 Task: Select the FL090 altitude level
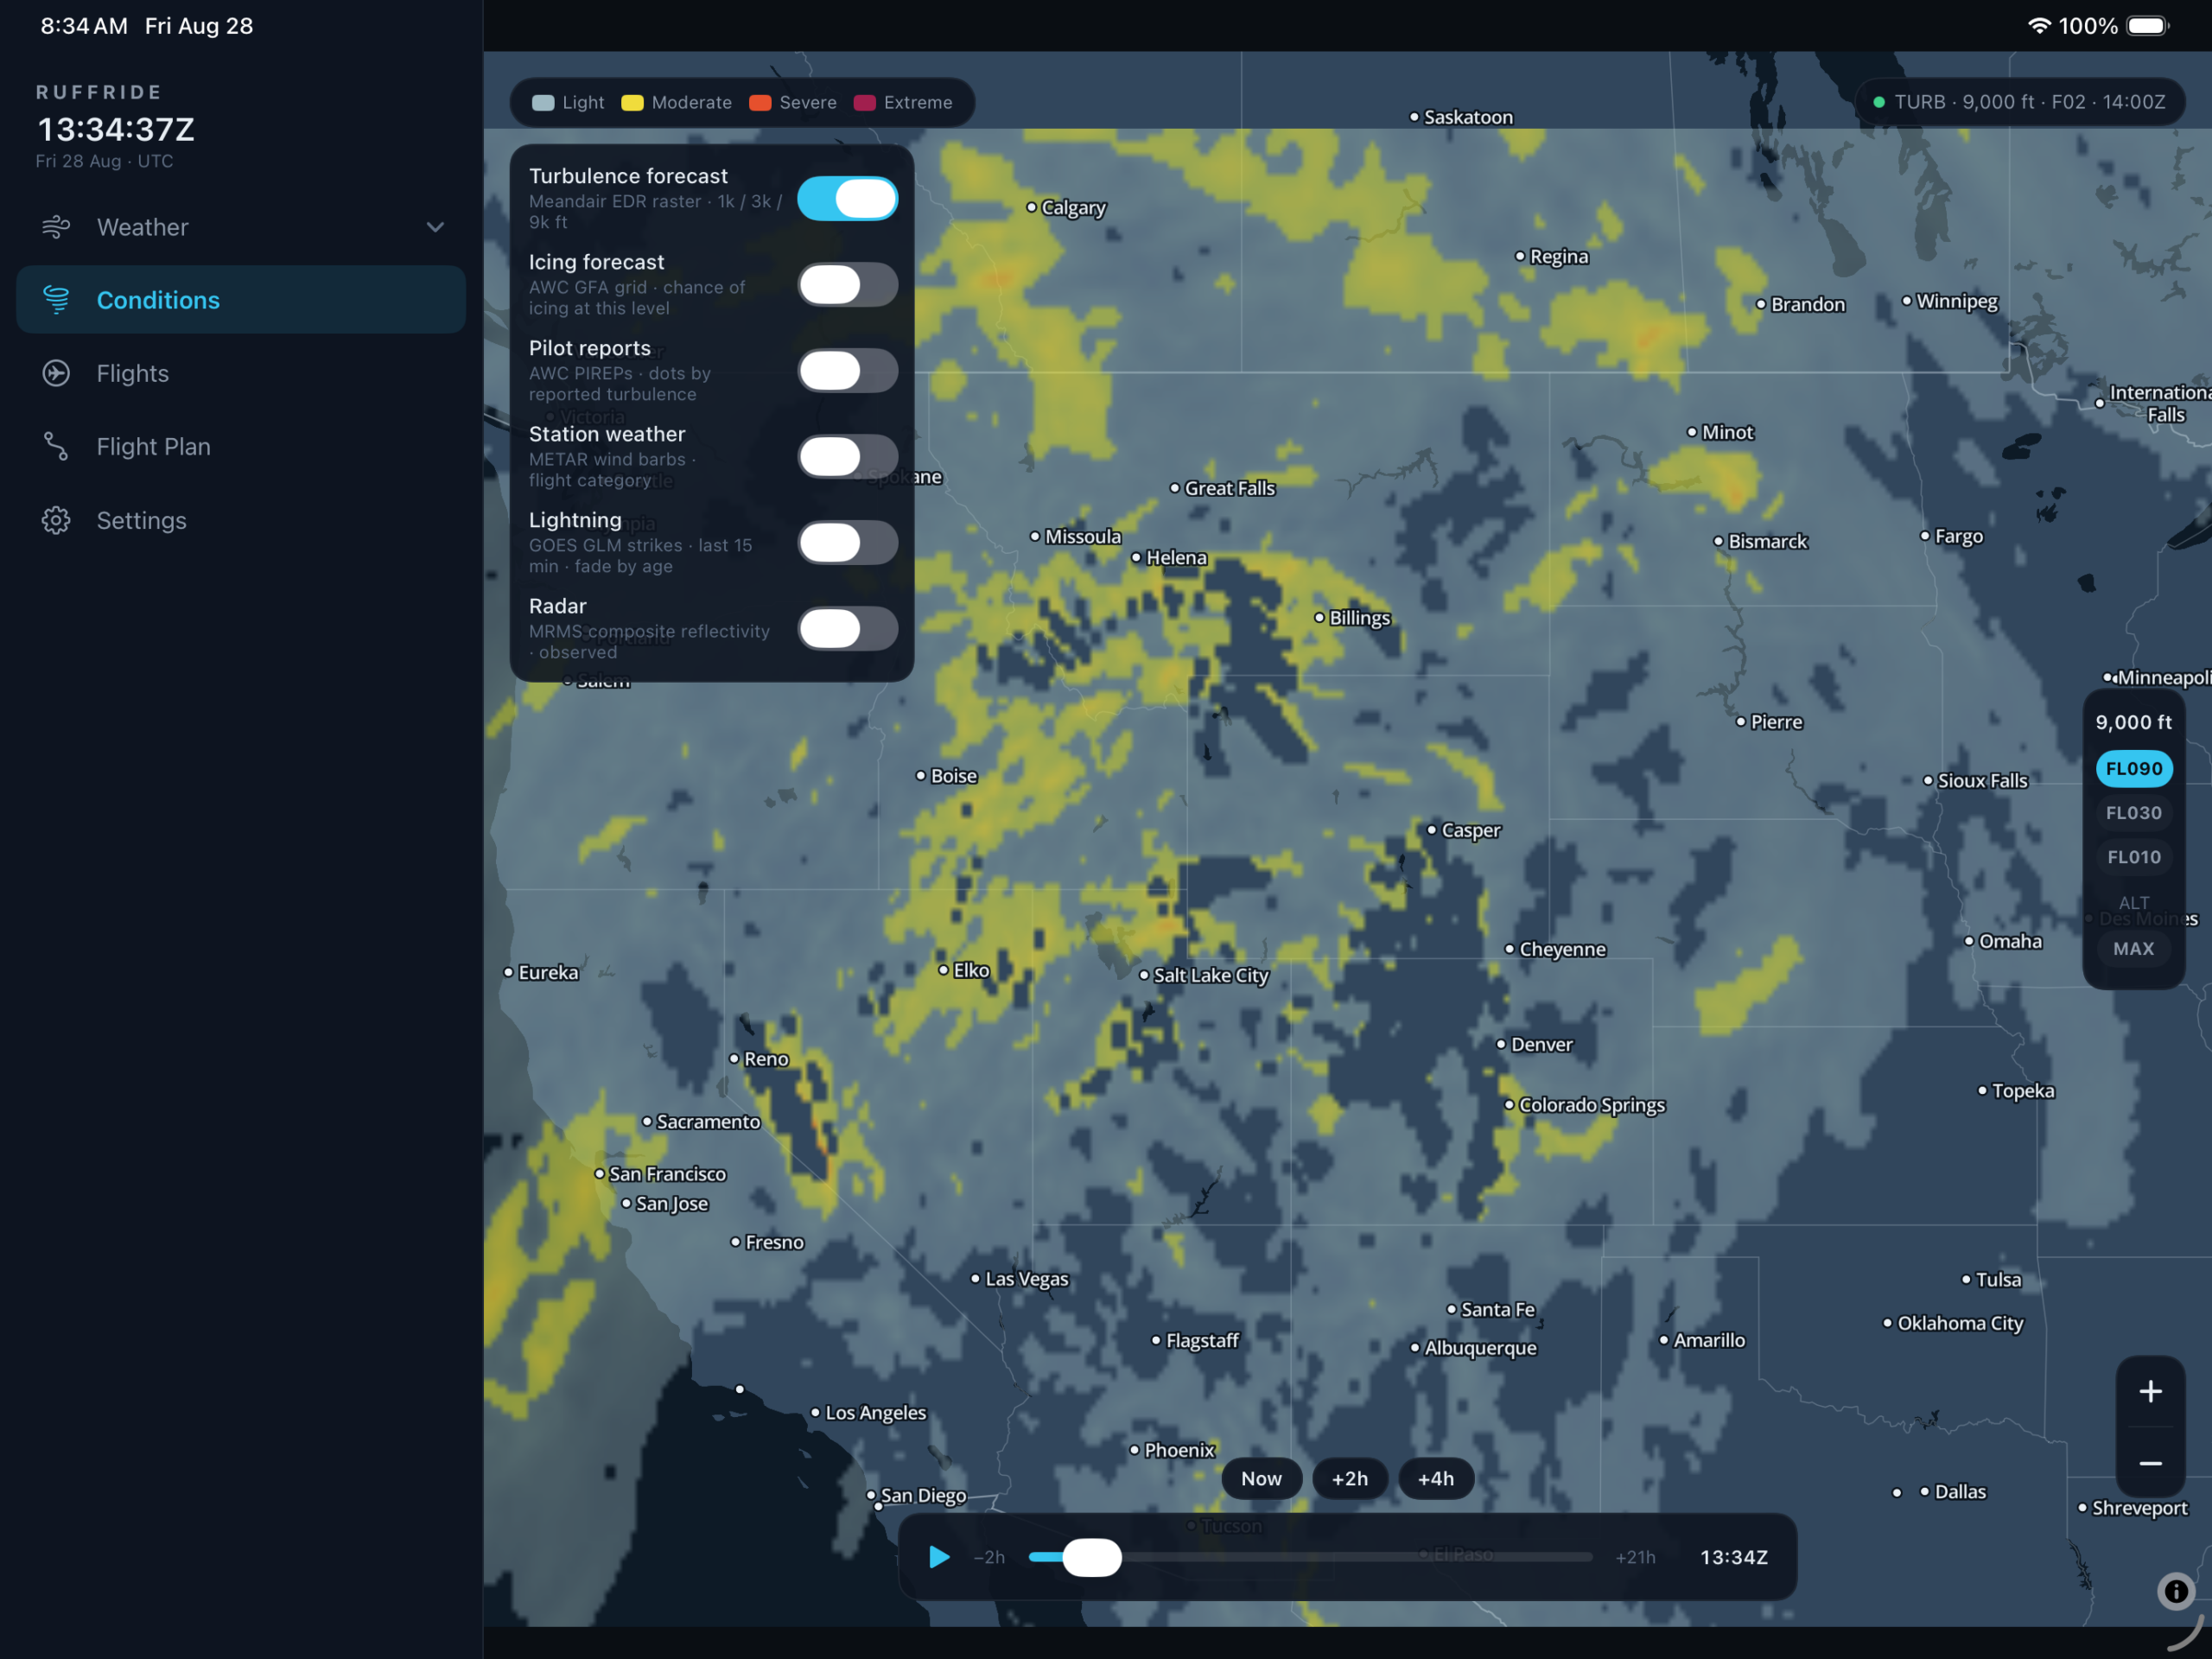point(2134,769)
